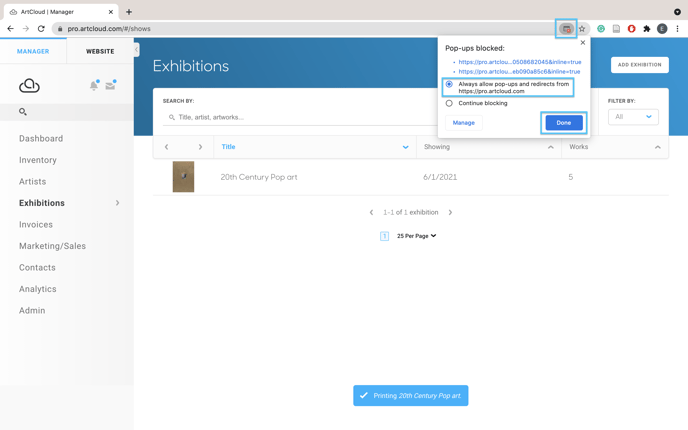The width and height of the screenshot is (688, 430).
Task: Open second blocked pop-up link ending eb090a85c6
Action: click(x=519, y=72)
